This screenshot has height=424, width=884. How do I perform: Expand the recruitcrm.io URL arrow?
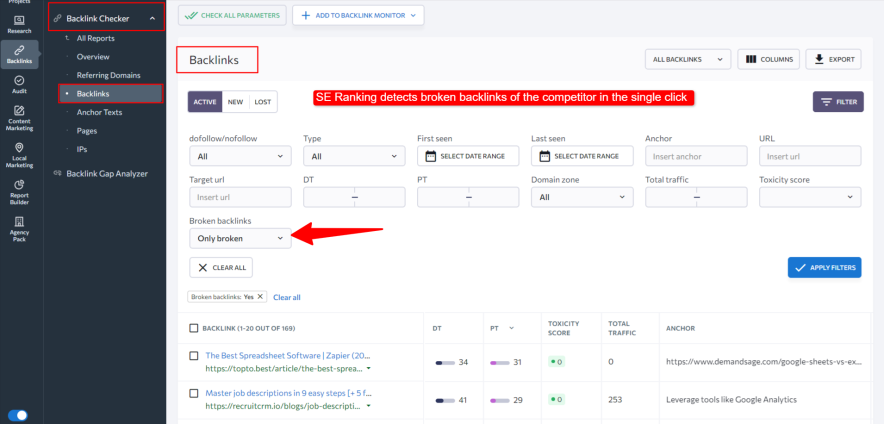[368, 406]
